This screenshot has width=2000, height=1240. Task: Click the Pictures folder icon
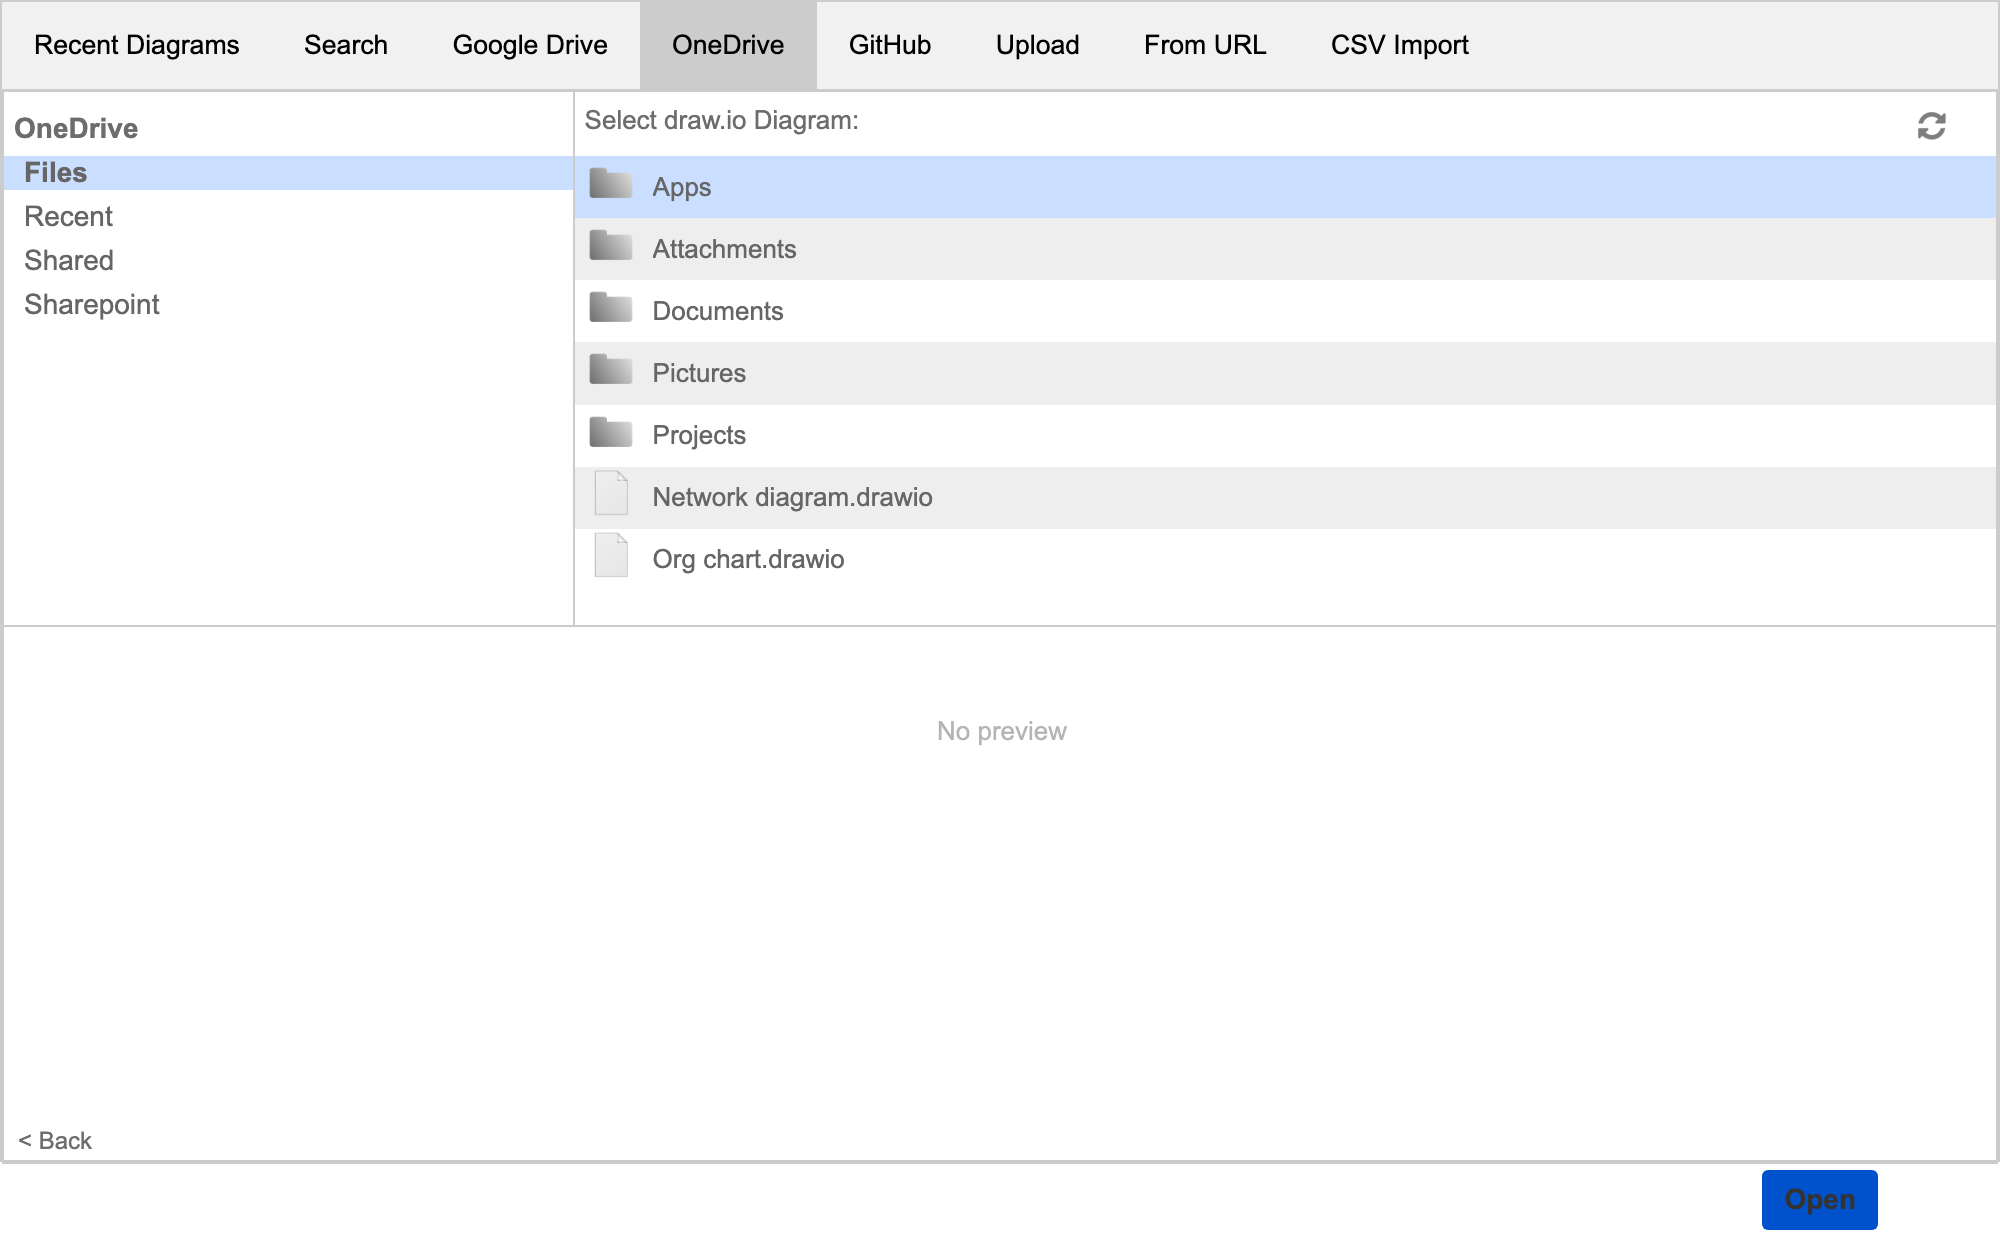[x=610, y=370]
